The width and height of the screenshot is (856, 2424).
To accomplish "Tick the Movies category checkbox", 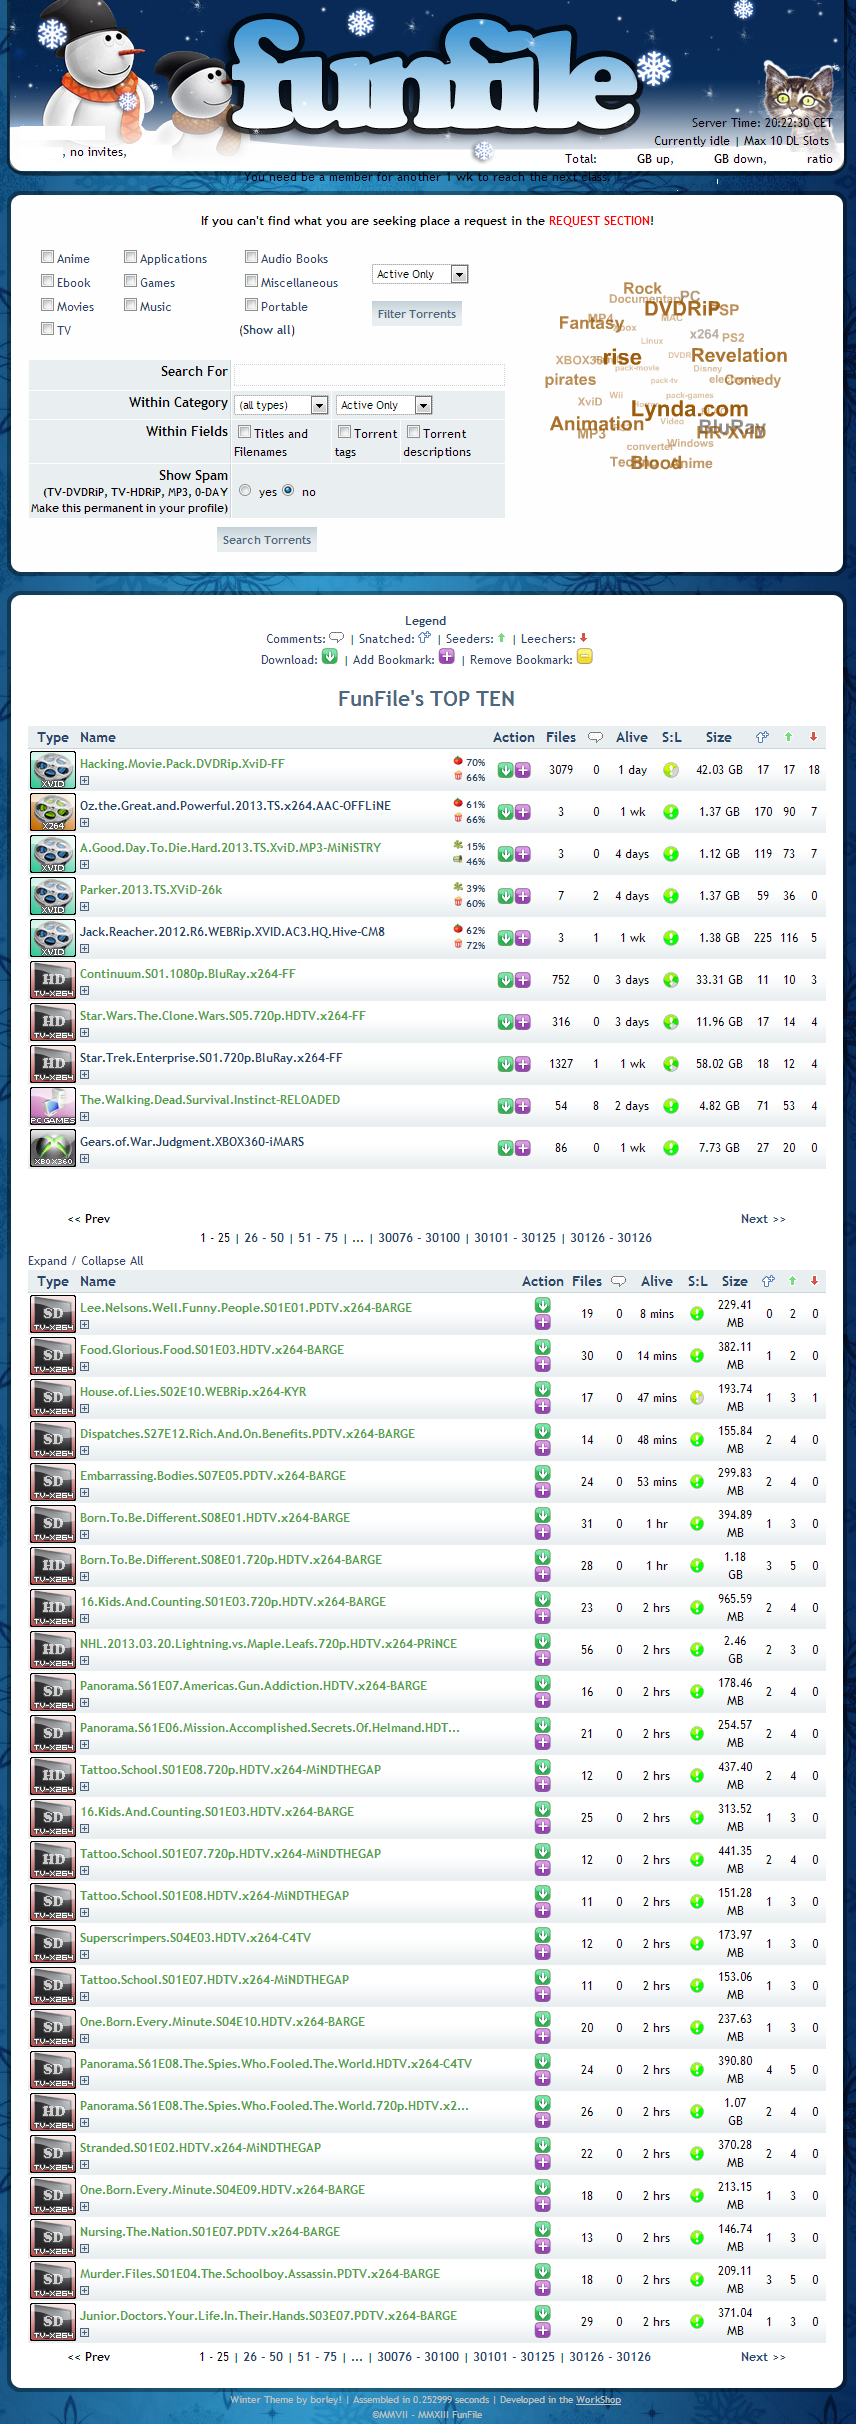I will [47, 305].
